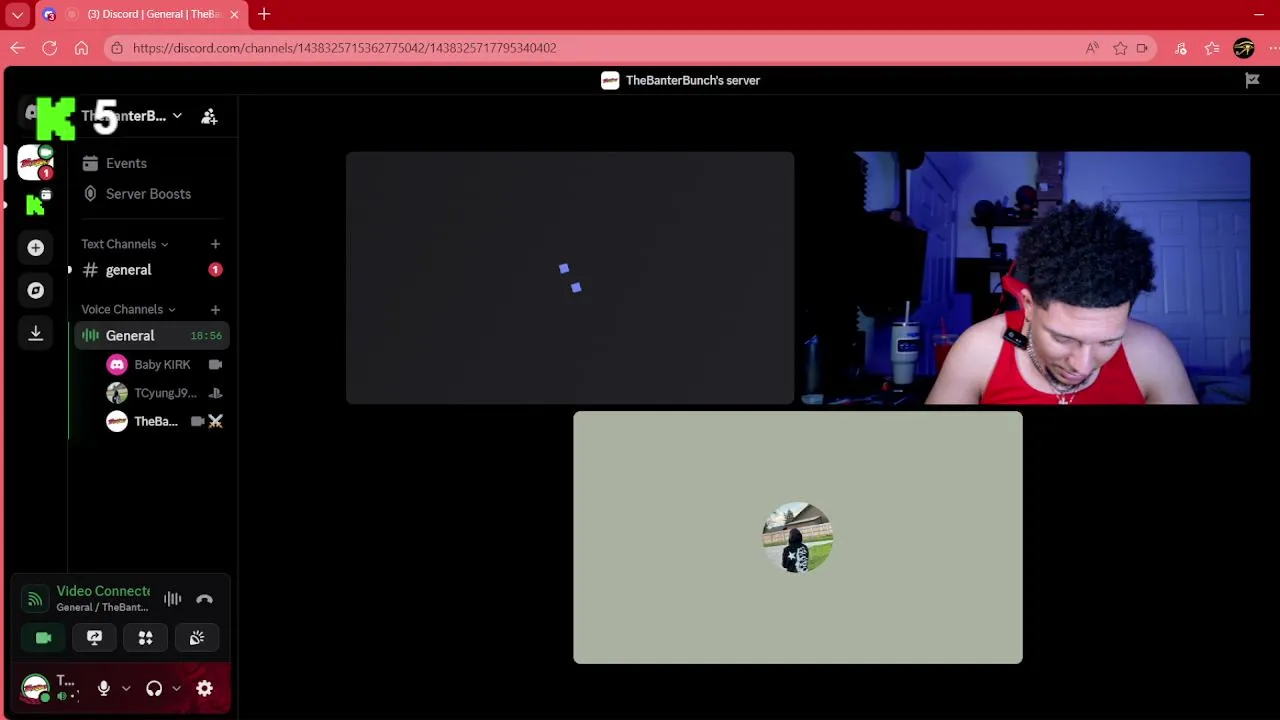Click the General / TheBant... channel link
Viewport: 1280px width, 720px height.
[x=102, y=607]
